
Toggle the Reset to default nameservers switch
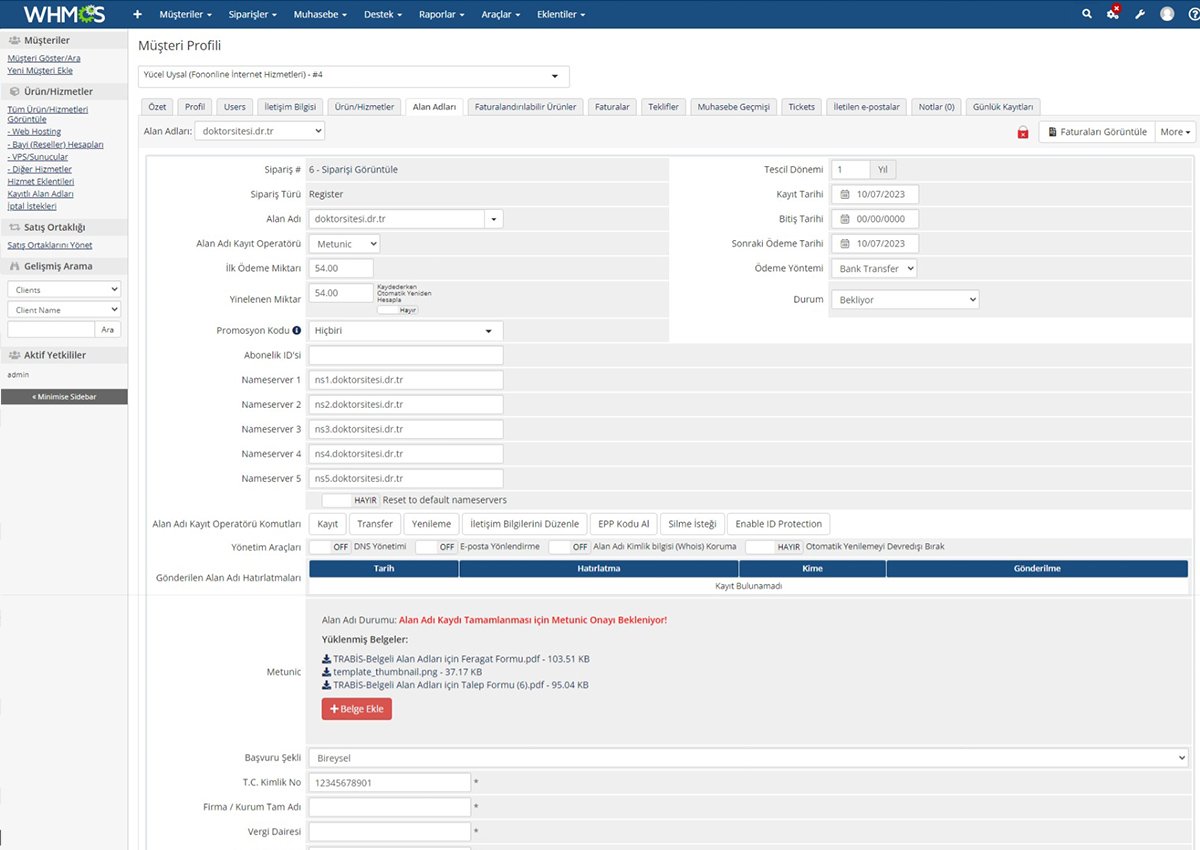[350, 500]
